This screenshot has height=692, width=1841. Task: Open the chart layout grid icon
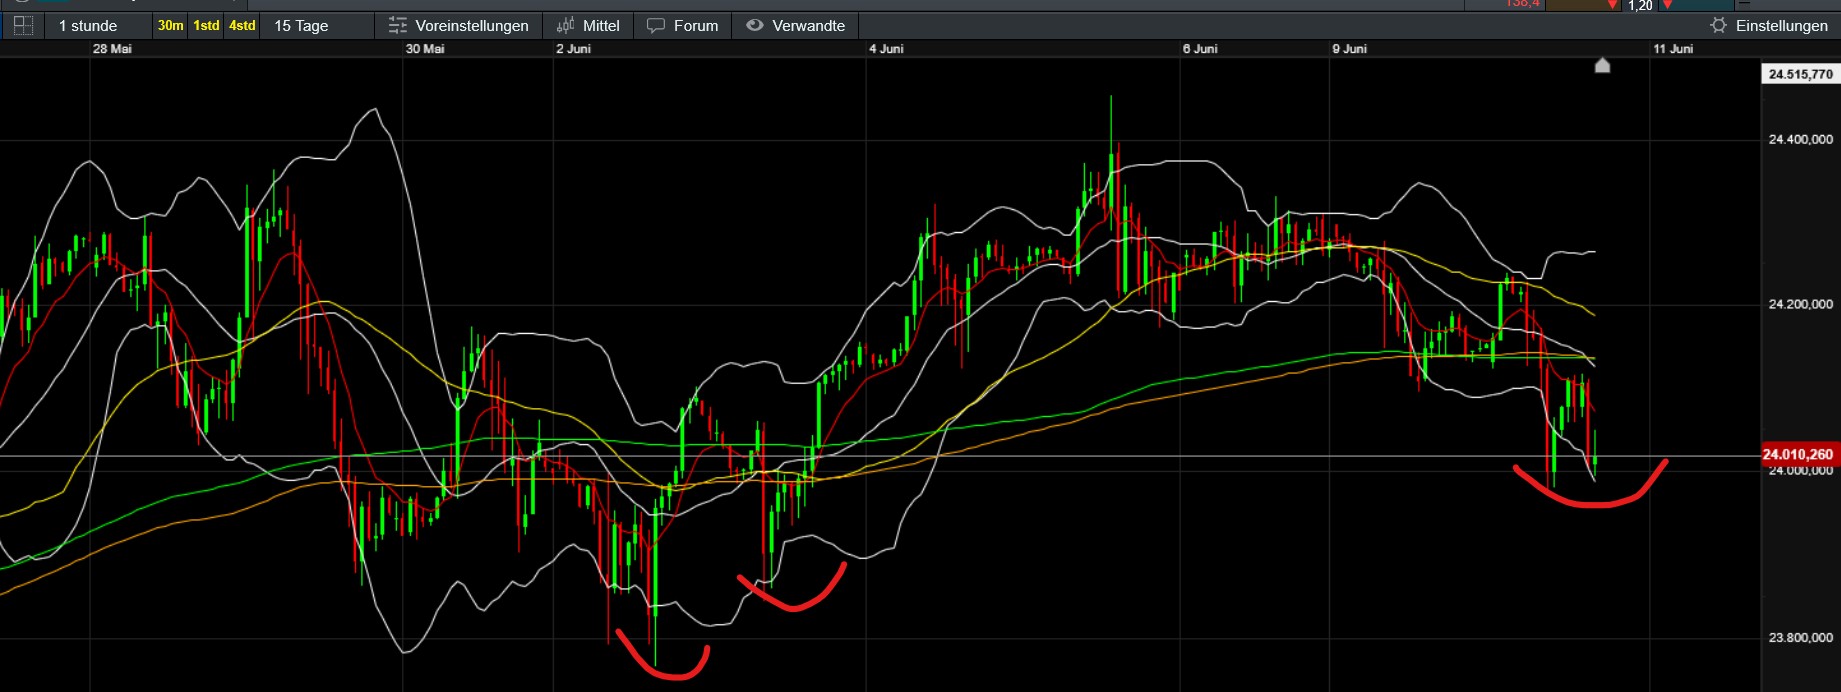pos(23,26)
